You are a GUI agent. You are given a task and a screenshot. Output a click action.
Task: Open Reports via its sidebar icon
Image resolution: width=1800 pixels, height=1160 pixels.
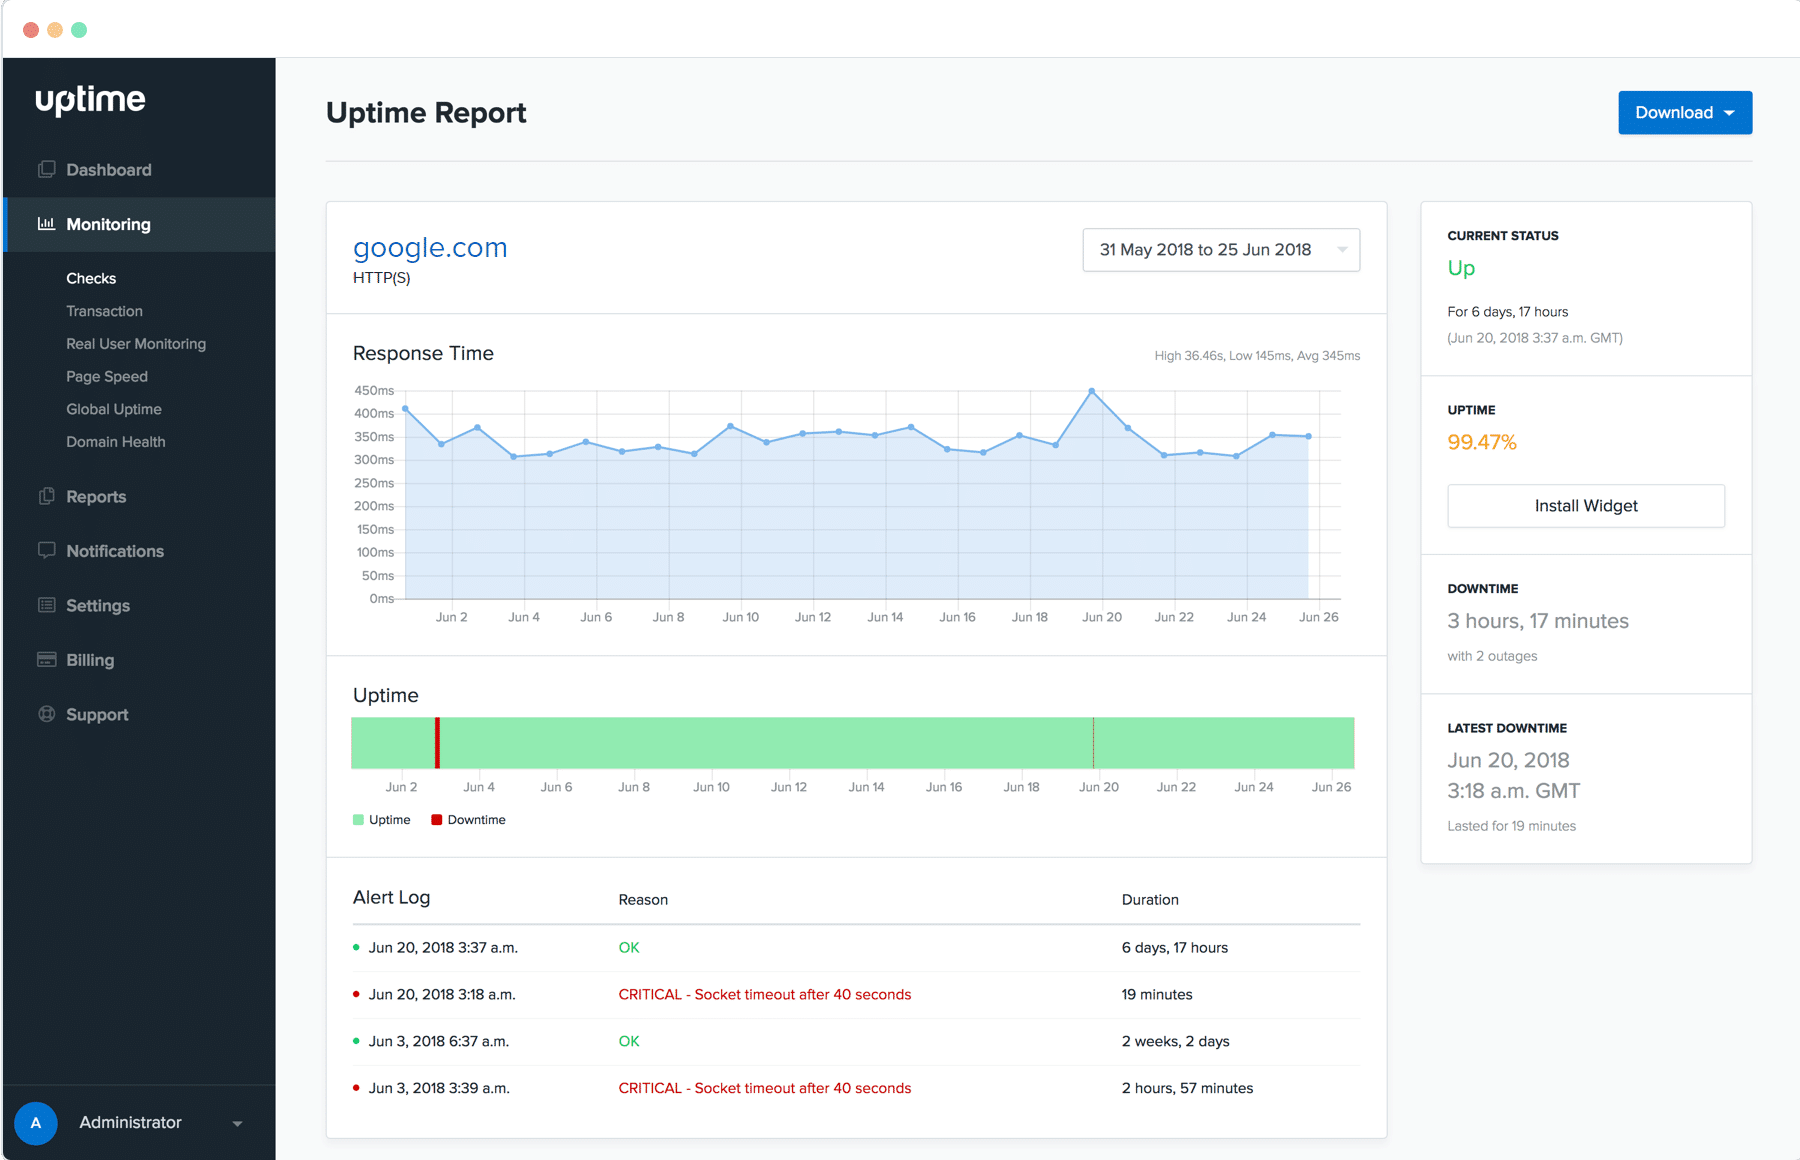[x=47, y=496]
